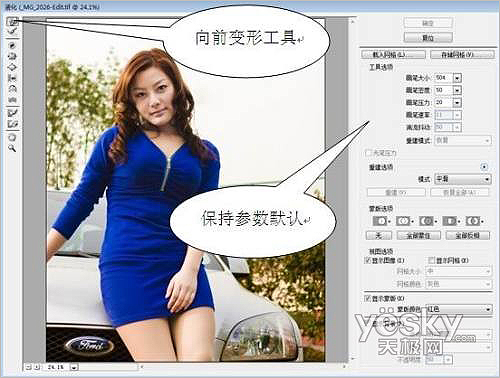Toggle the 显示图像 (show image) checkbox

[368, 260]
